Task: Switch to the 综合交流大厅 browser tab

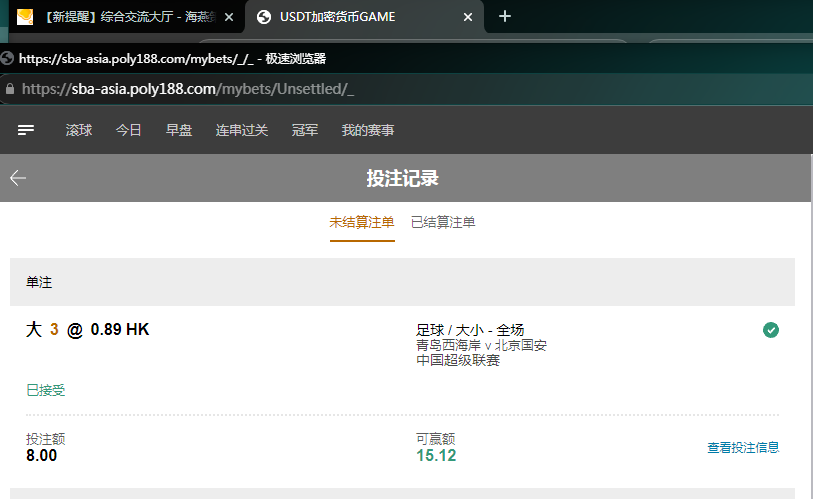Action: [127, 17]
